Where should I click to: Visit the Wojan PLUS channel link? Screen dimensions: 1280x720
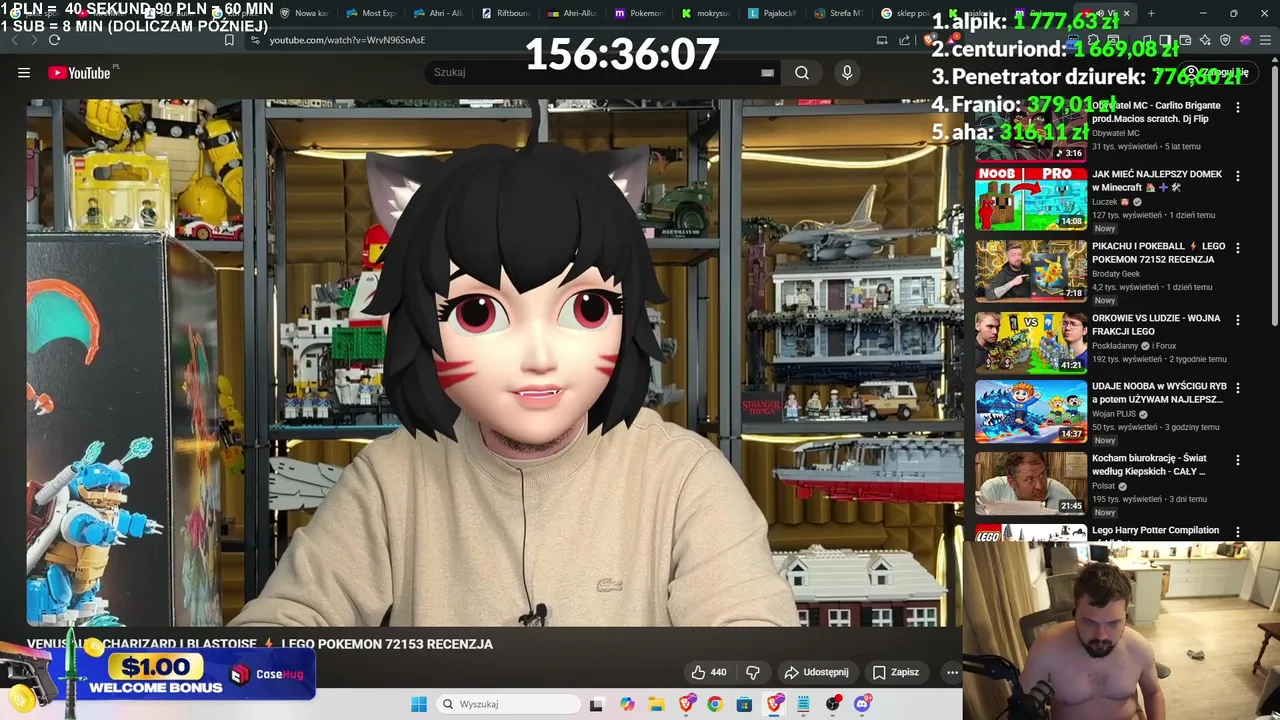click(1114, 413)
